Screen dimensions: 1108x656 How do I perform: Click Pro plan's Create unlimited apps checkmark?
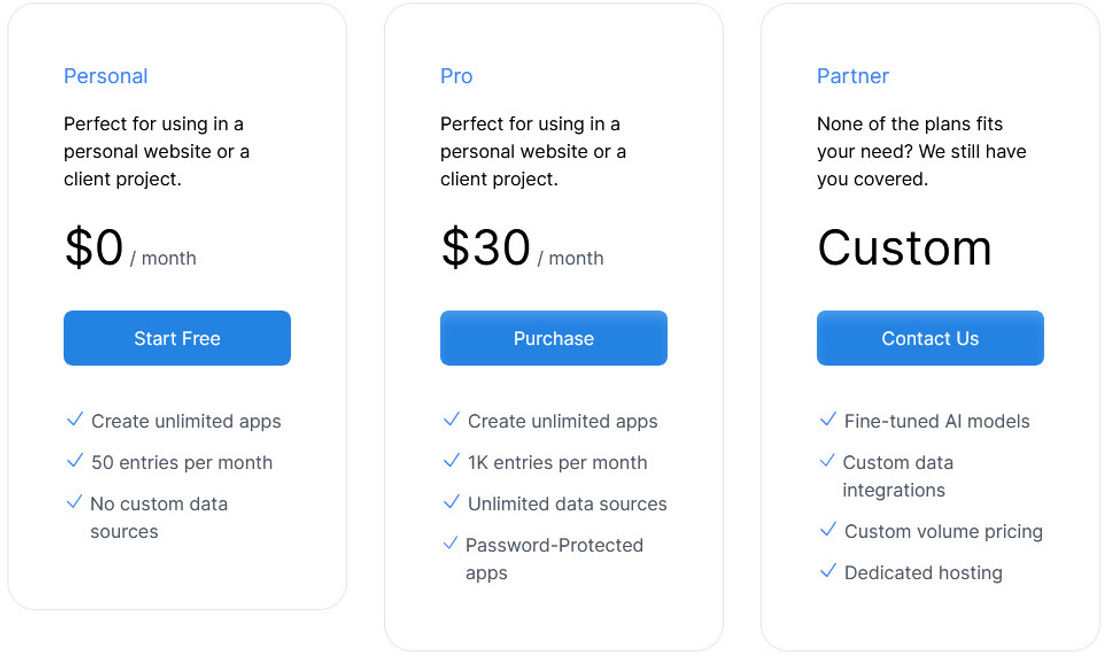pyautogui.click(x=452, y=419)
